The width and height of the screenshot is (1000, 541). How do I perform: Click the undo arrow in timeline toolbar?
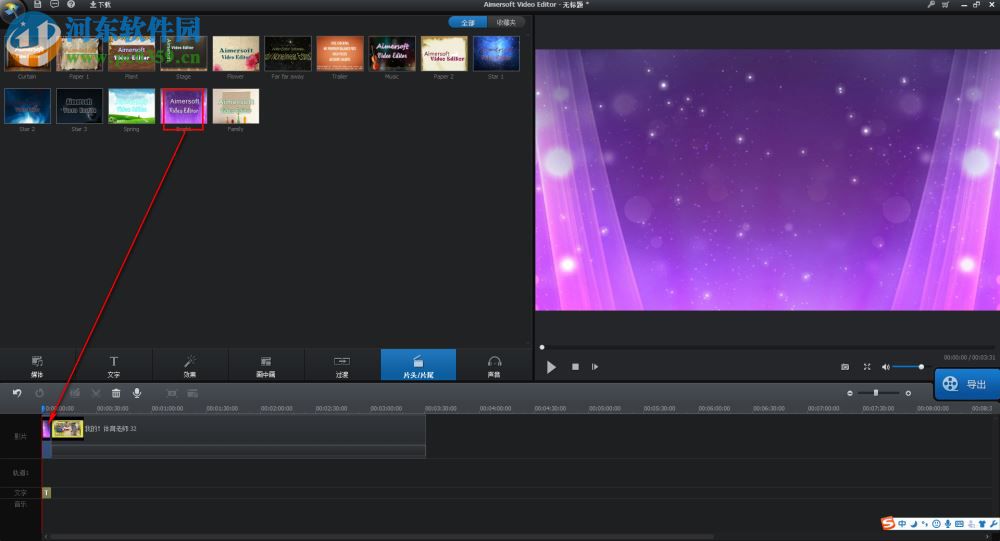tap(17, 393)
